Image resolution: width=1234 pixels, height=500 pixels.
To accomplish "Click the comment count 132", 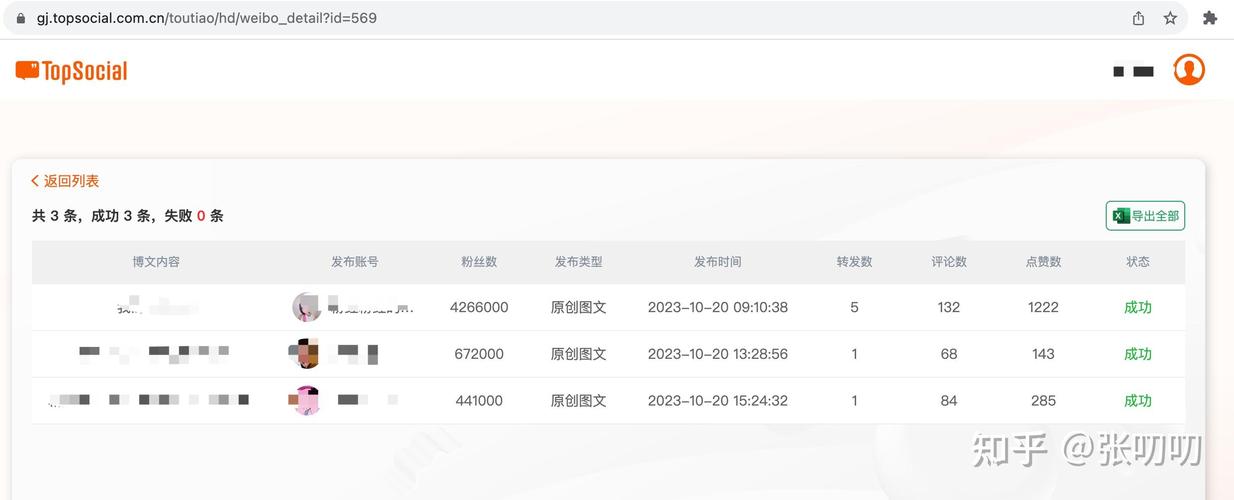I will pos(949,308).
